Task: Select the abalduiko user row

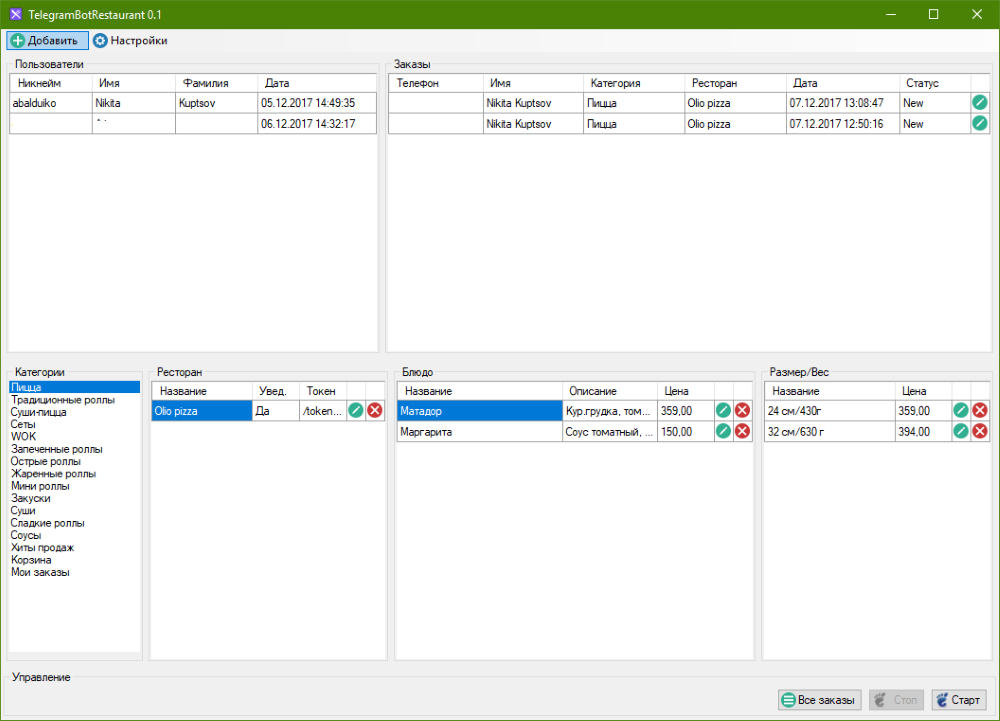Action: tap(50, 103)
